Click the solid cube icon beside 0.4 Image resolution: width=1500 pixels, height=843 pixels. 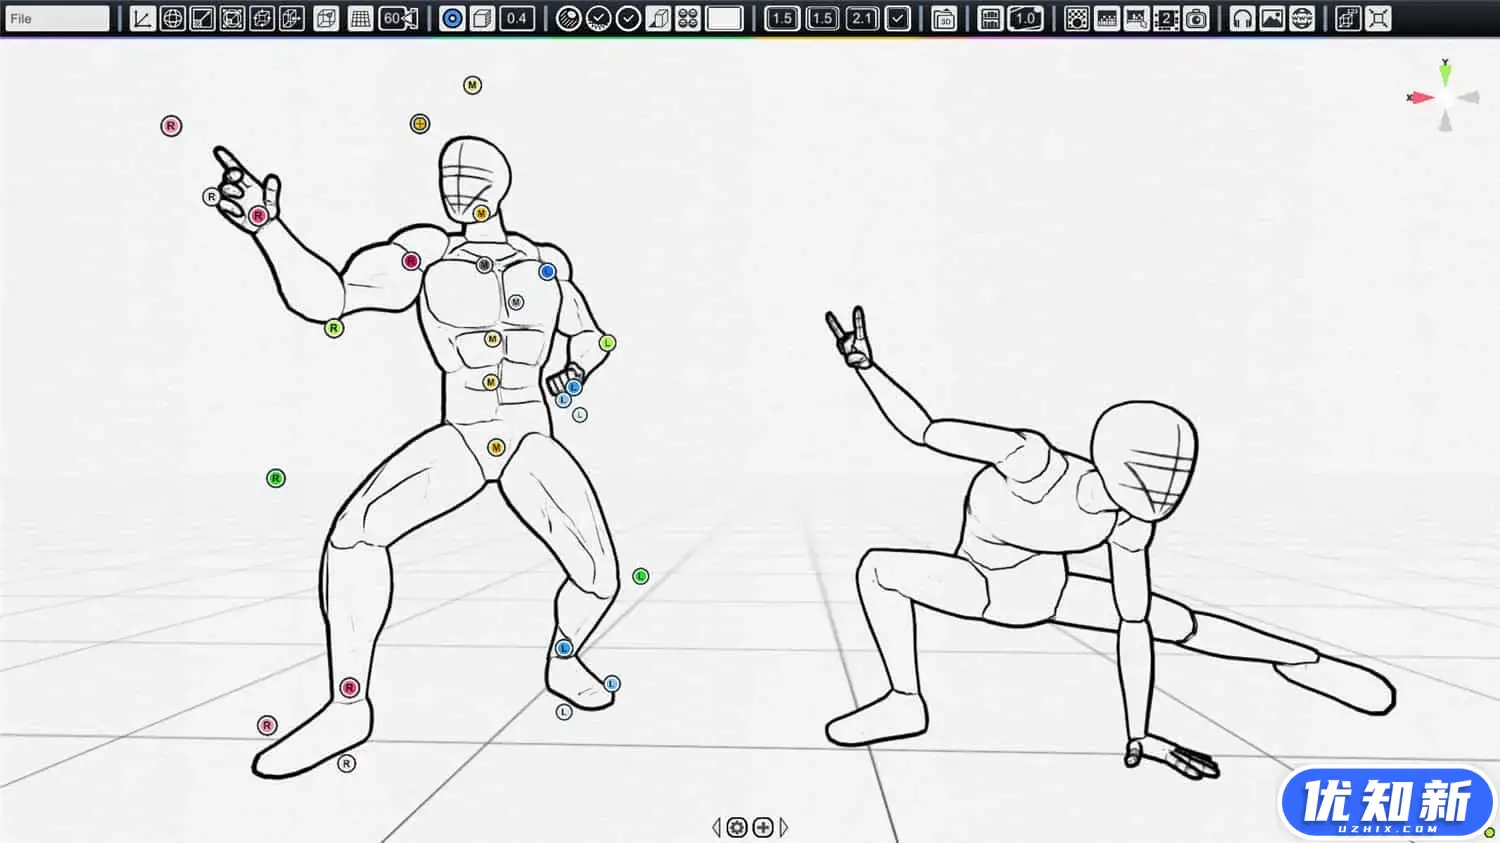tap(482, 18)
